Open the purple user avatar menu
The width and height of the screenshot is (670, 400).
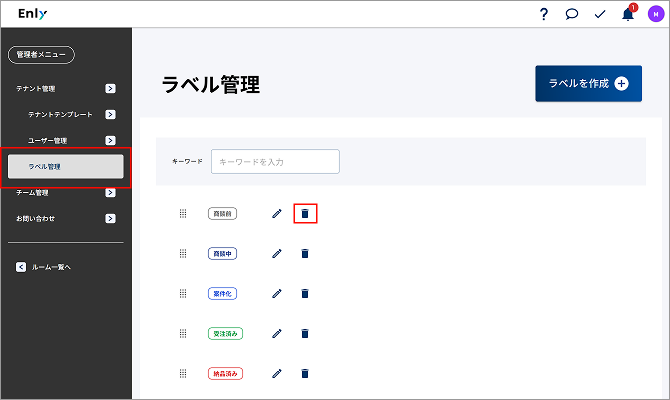click(655, 14)
